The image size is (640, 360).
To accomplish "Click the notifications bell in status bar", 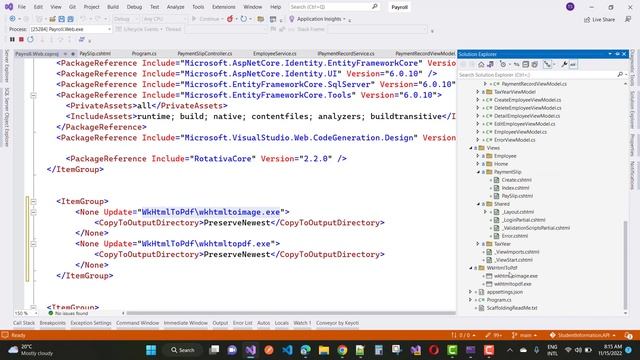I will (629, 335).
